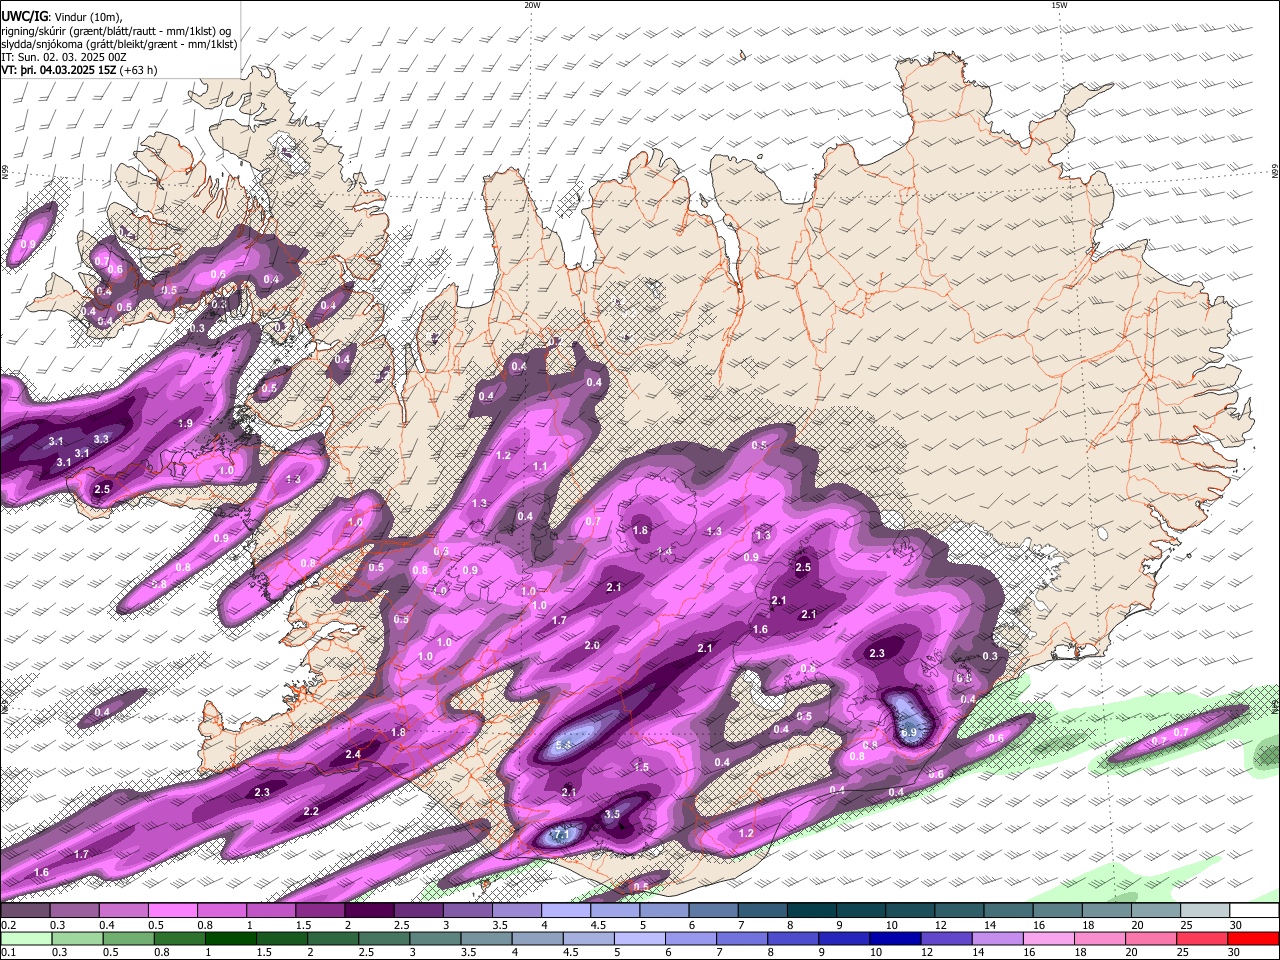The width and height of the screenshot is (1280, 960).
Task: Click the 1.9 precipitation value on the map
Action: coord(185,424)
